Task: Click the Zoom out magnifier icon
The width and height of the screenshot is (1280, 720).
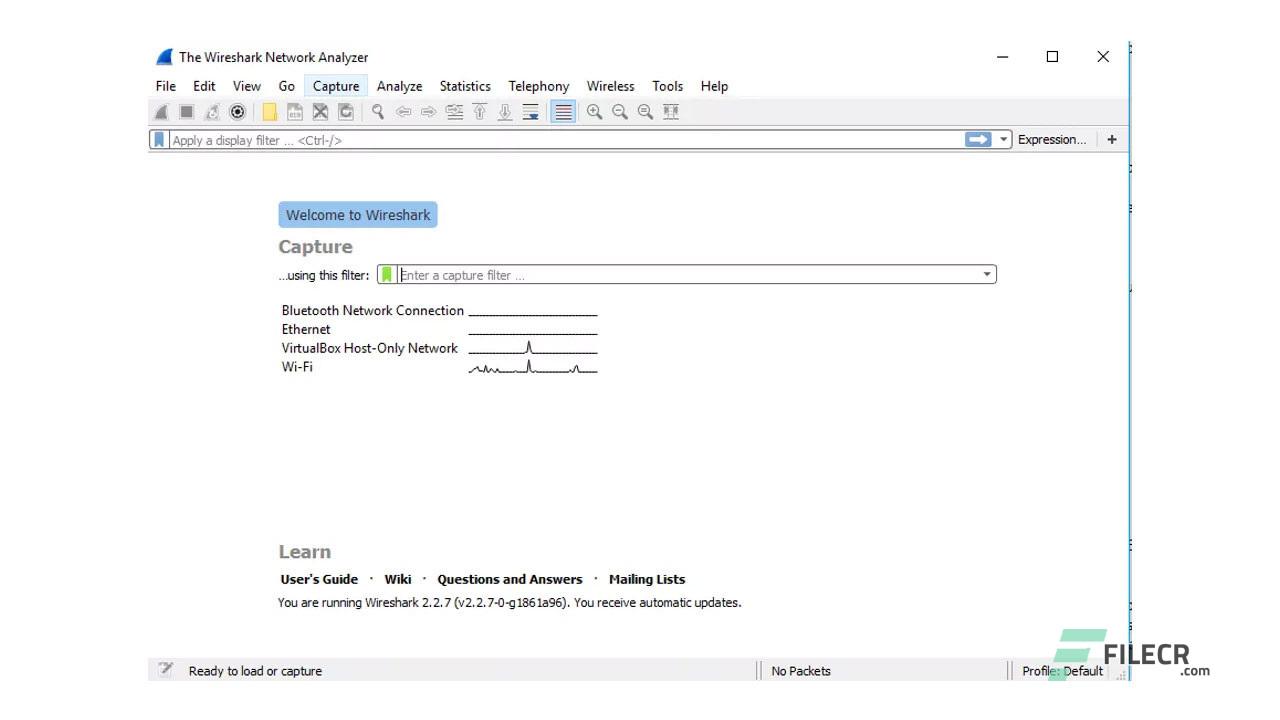Action: [620, 112]
